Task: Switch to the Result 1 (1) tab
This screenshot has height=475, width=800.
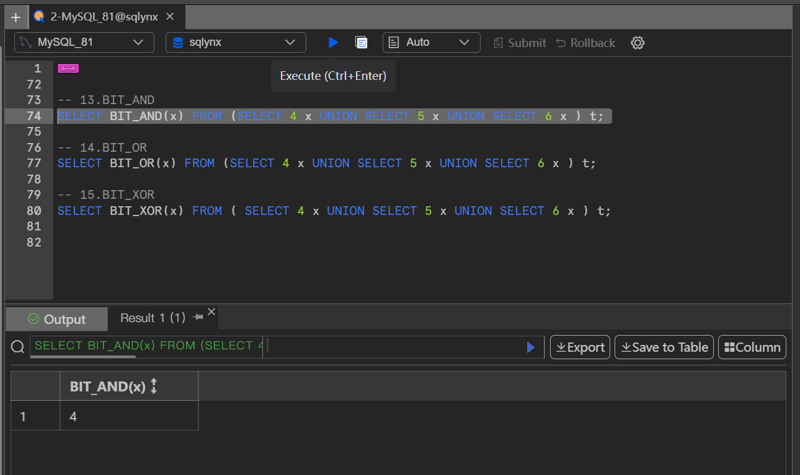Action: [x=153, y=318]
